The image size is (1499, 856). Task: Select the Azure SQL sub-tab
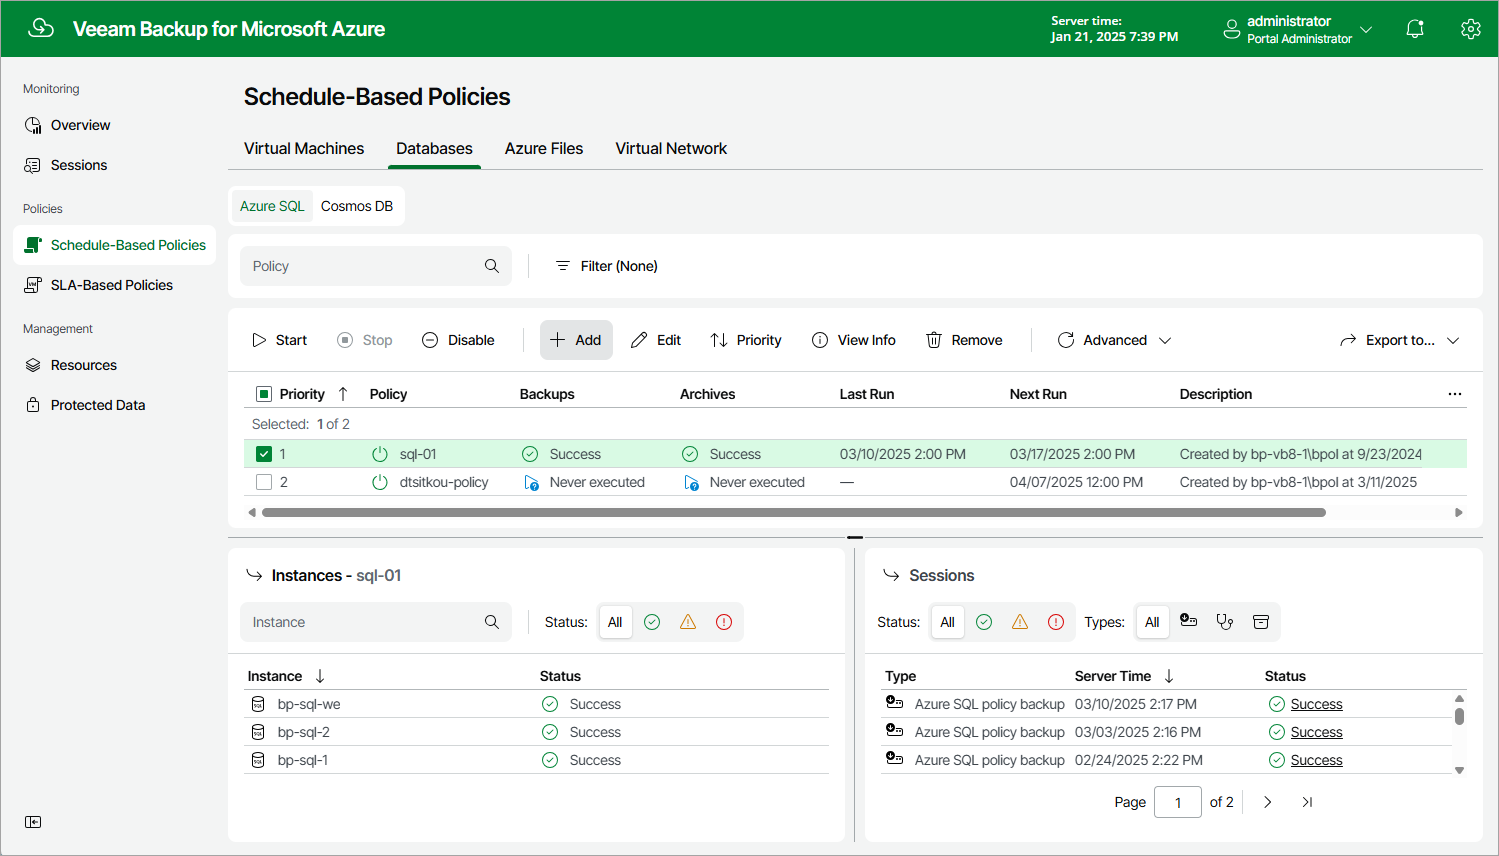point(272,206)
